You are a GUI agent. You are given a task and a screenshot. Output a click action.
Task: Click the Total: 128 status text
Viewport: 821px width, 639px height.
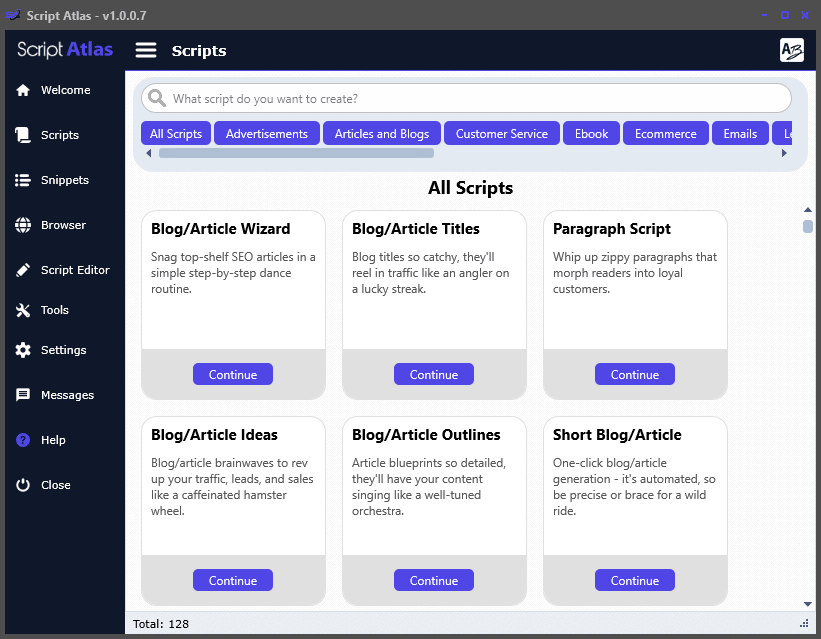pos(161,624)
